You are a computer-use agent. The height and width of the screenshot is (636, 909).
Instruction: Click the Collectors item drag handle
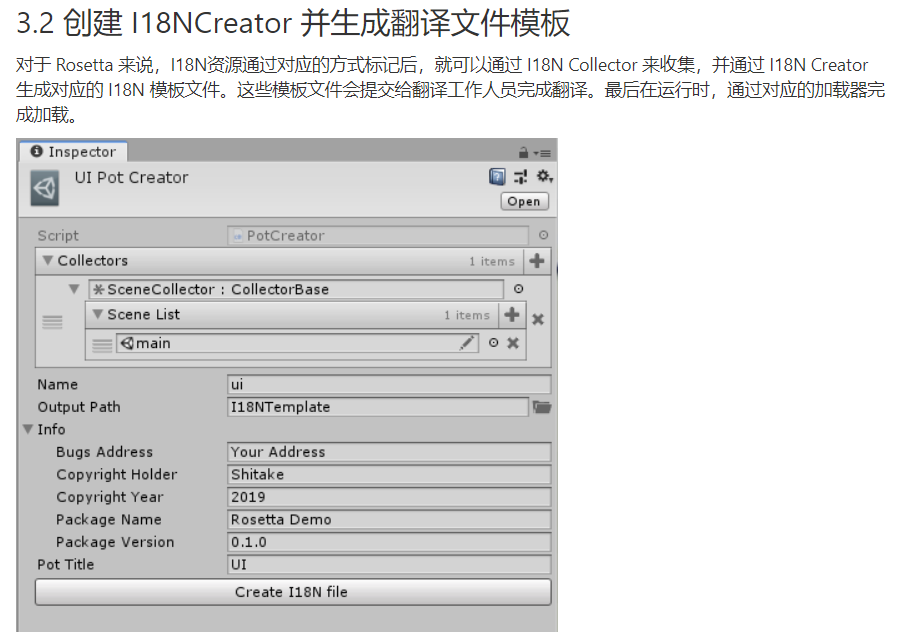click(52, 322)
